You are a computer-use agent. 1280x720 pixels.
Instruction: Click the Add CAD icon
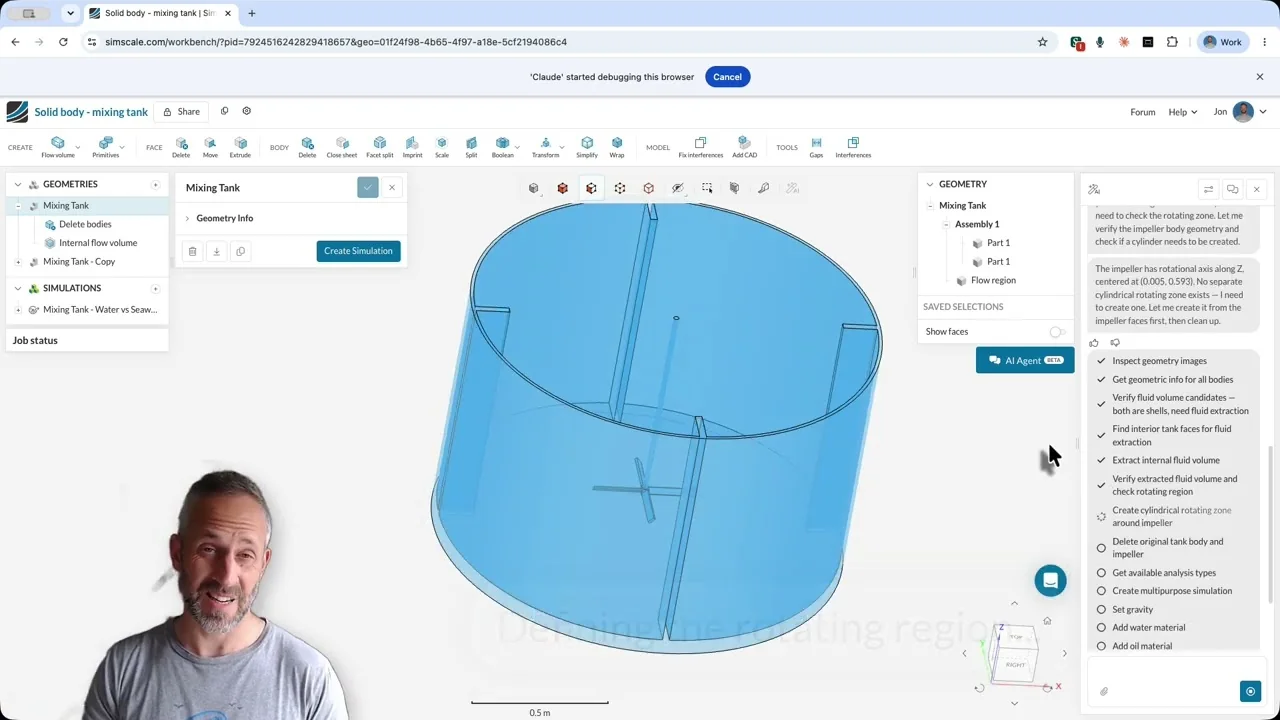[x=744, y=147]
